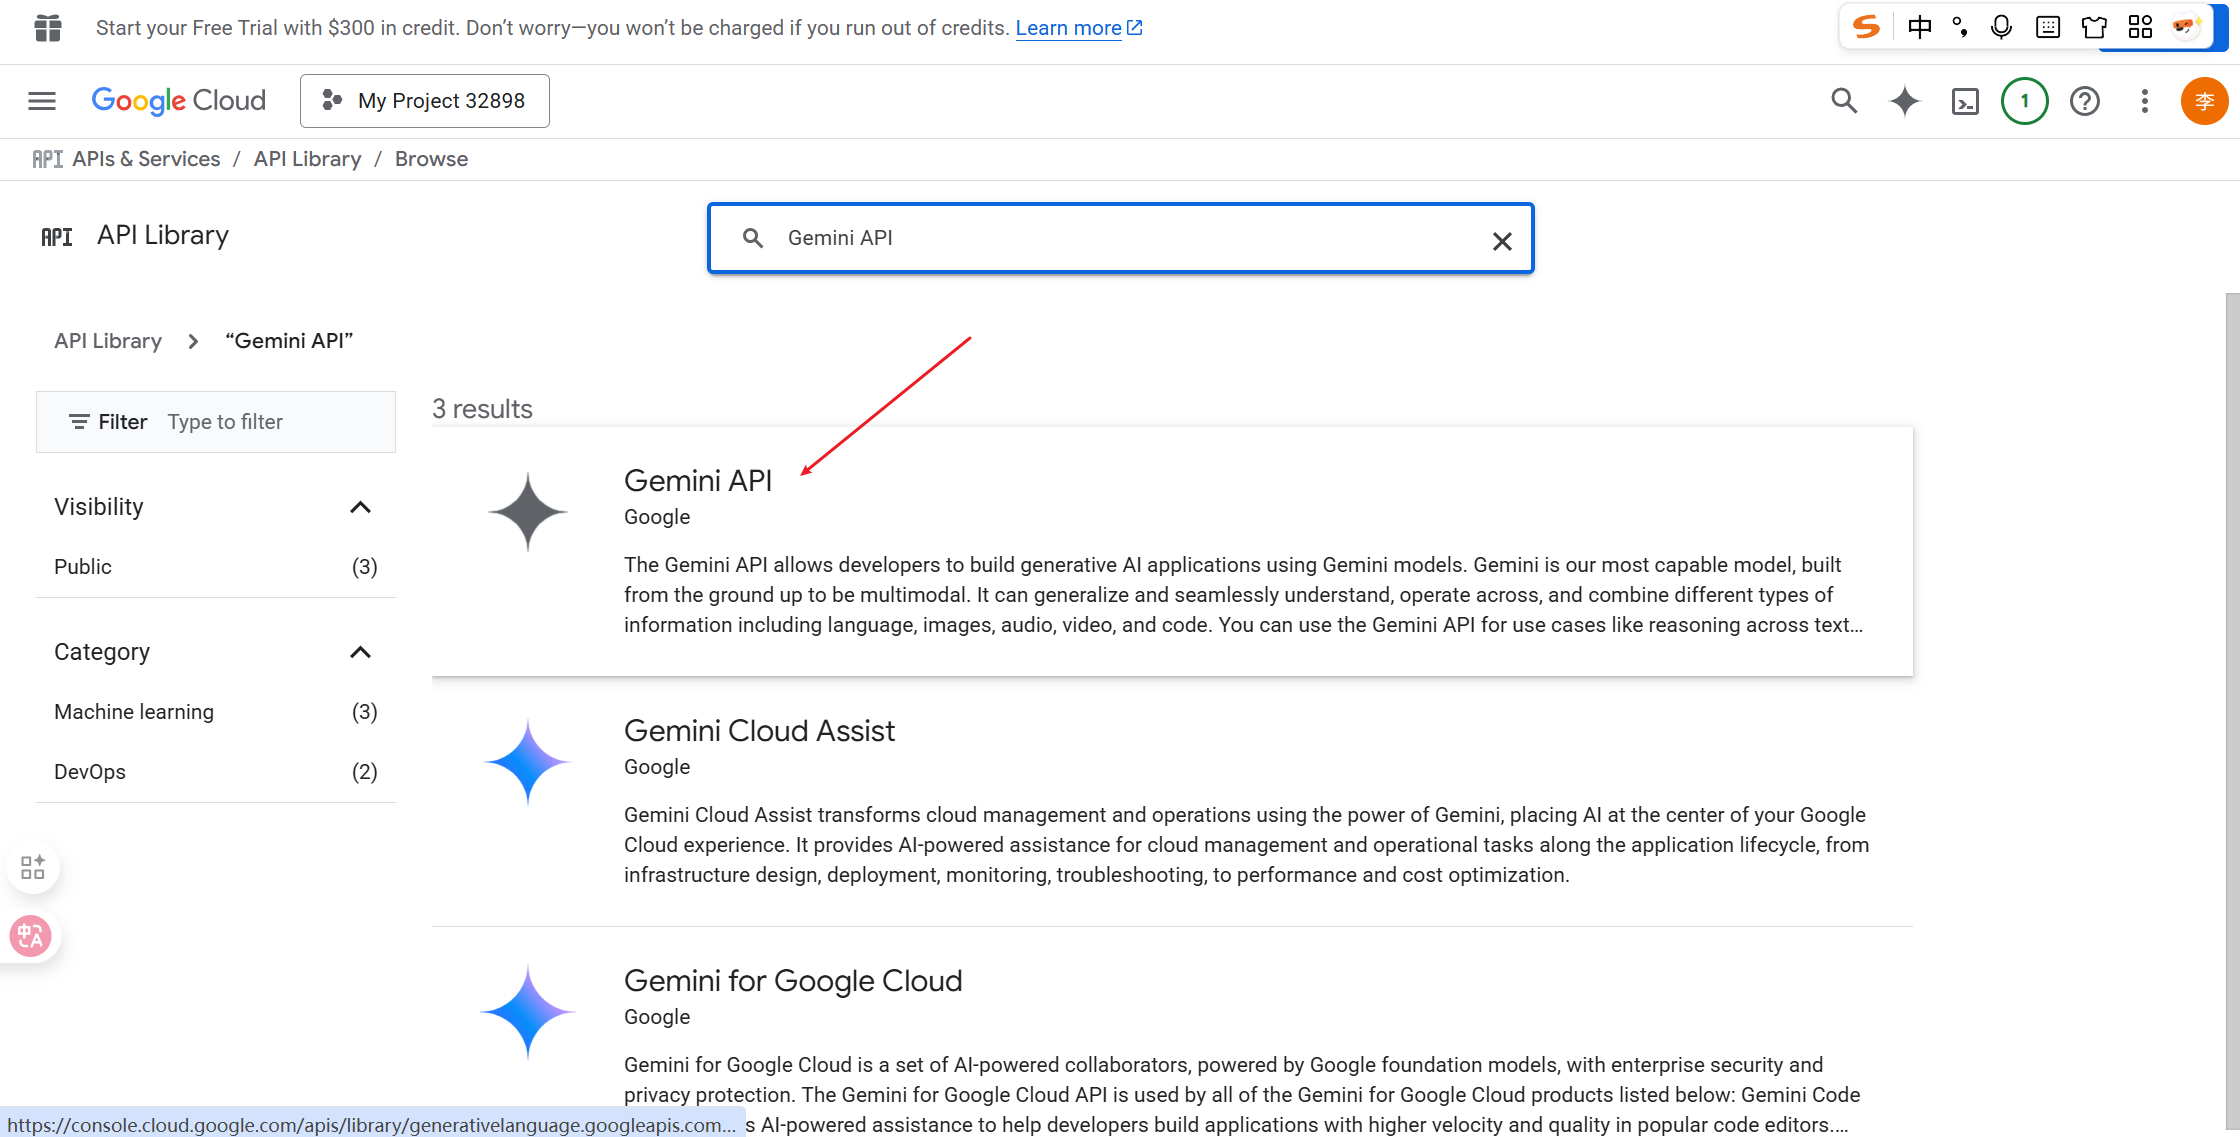This screenshot has width=2240, height=1137.
Task: Go to API Library breadcrumb in top bar
Action: [307, 159]
